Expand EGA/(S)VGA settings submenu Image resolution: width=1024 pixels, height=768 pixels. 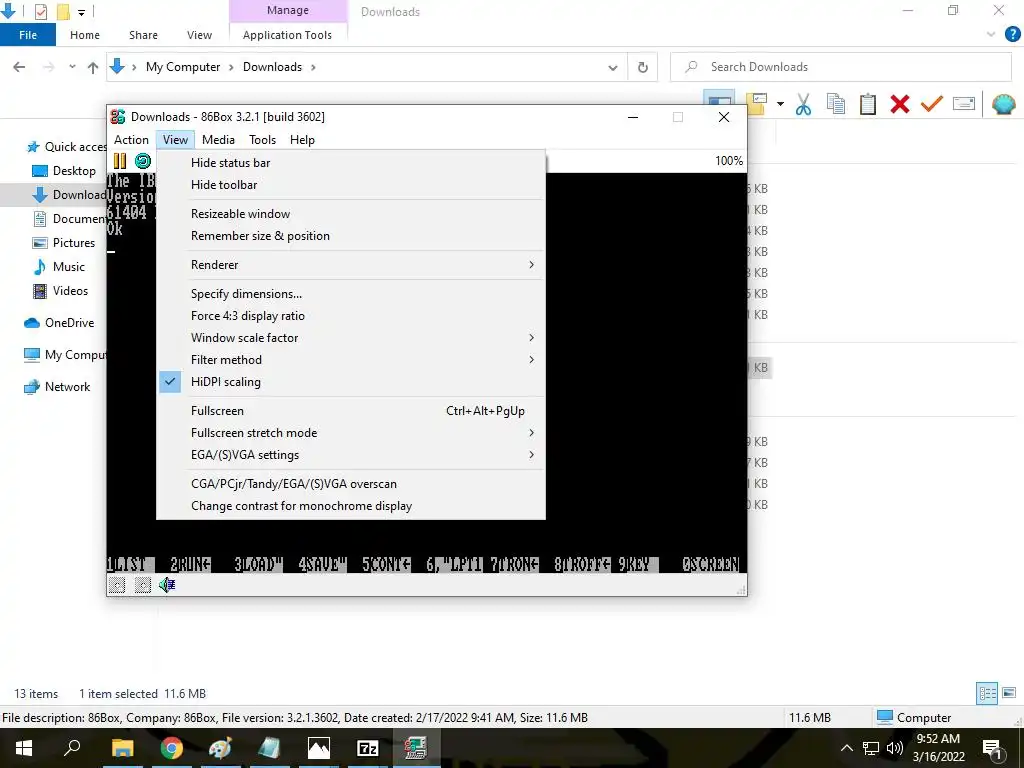[351, 455]
